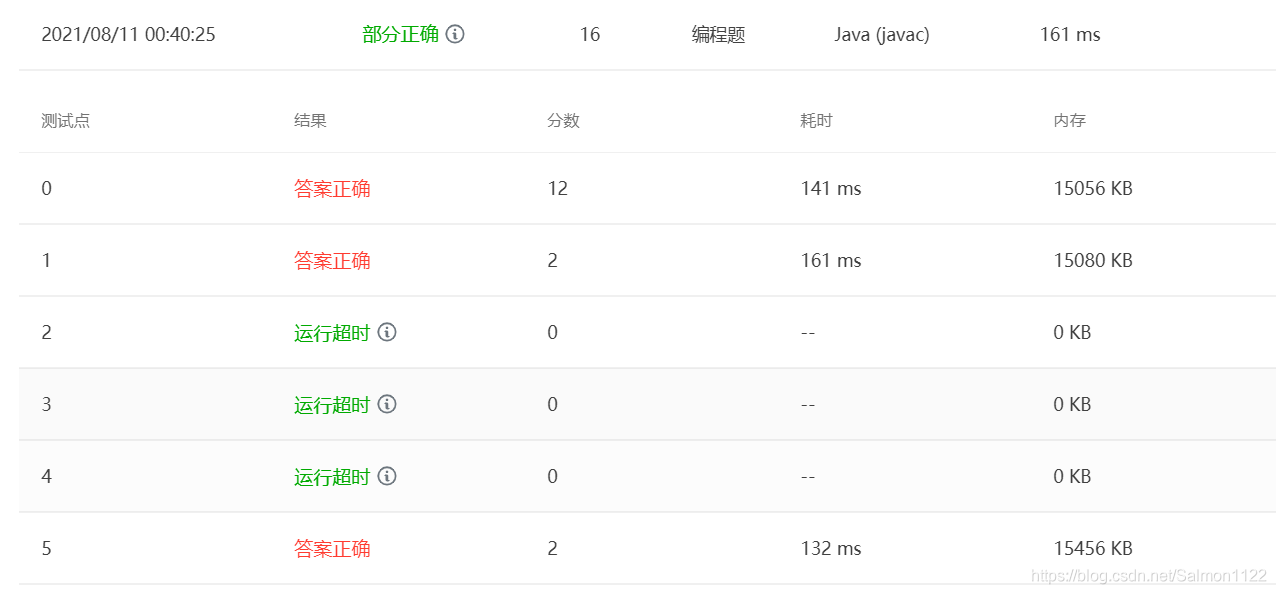Click the 编程题 problem type label
1276x594 pixels.
coord(719,34)
